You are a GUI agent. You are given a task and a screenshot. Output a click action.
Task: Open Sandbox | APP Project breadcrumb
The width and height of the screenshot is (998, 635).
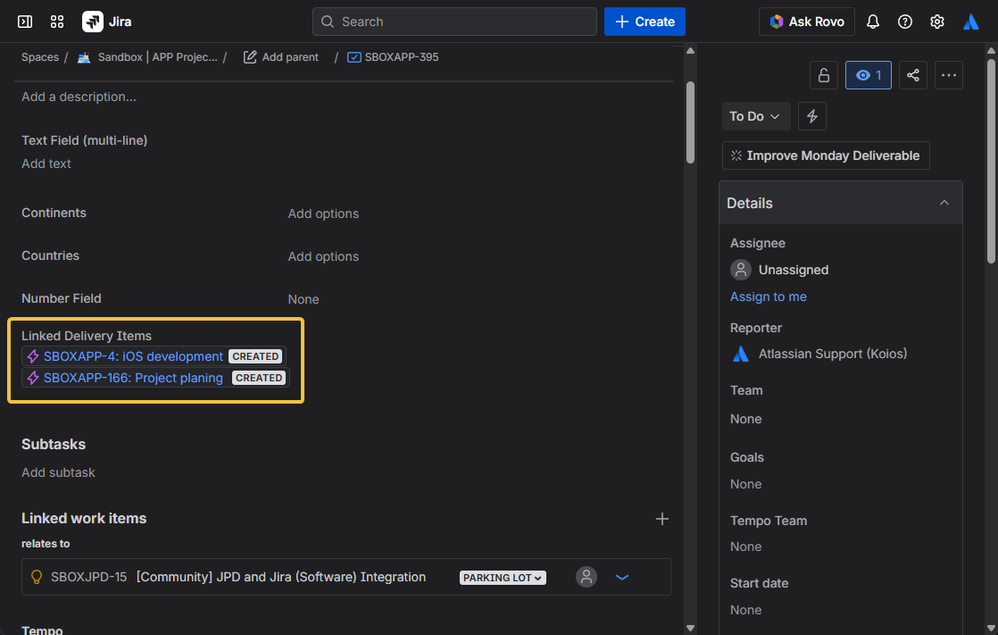157,57
